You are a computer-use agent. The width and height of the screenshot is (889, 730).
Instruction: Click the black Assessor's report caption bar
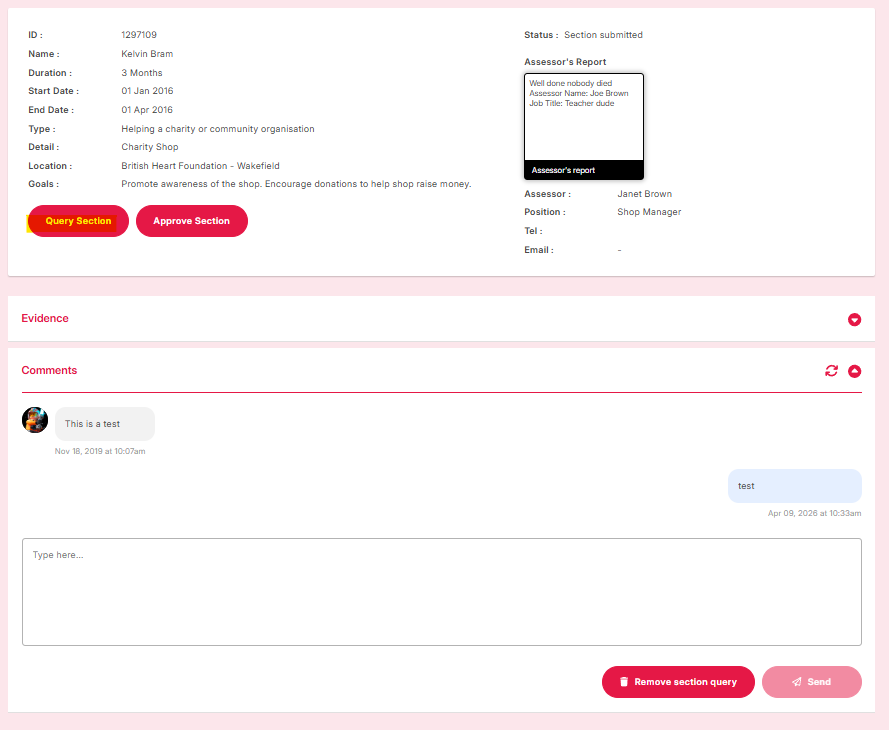point(583,170)
